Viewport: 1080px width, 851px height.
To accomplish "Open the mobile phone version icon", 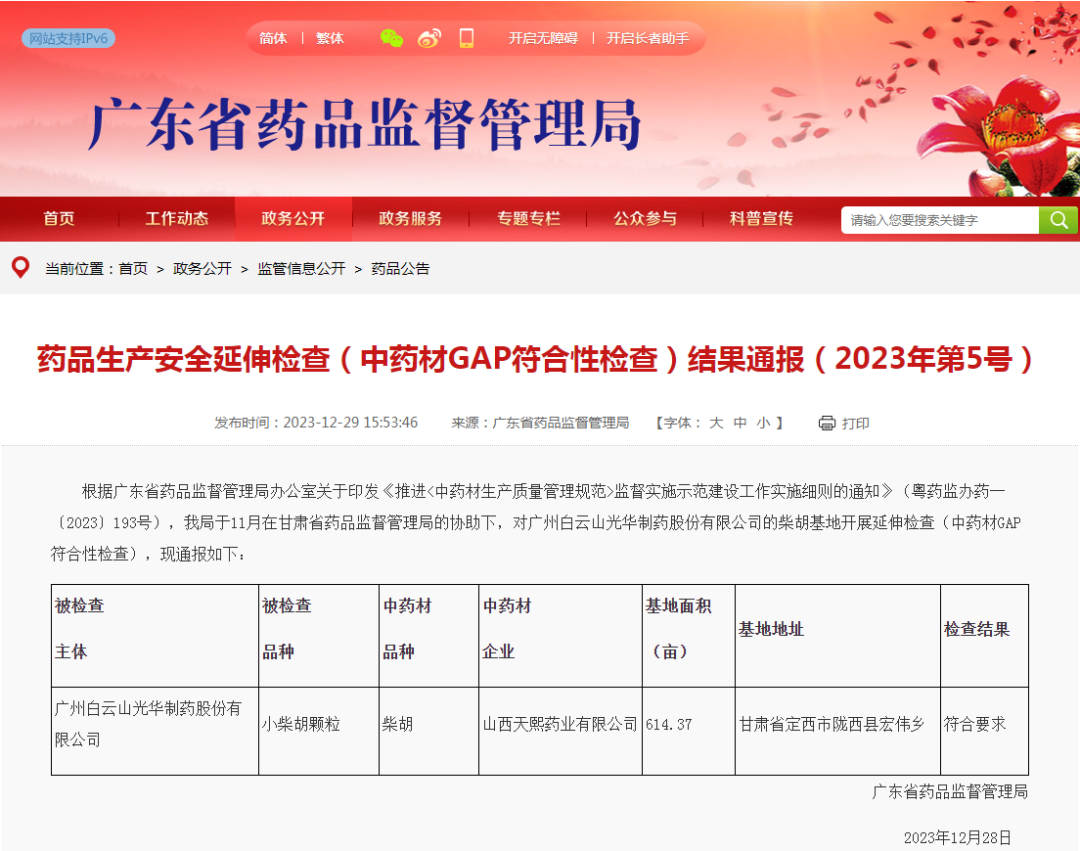I will (466, 38).
